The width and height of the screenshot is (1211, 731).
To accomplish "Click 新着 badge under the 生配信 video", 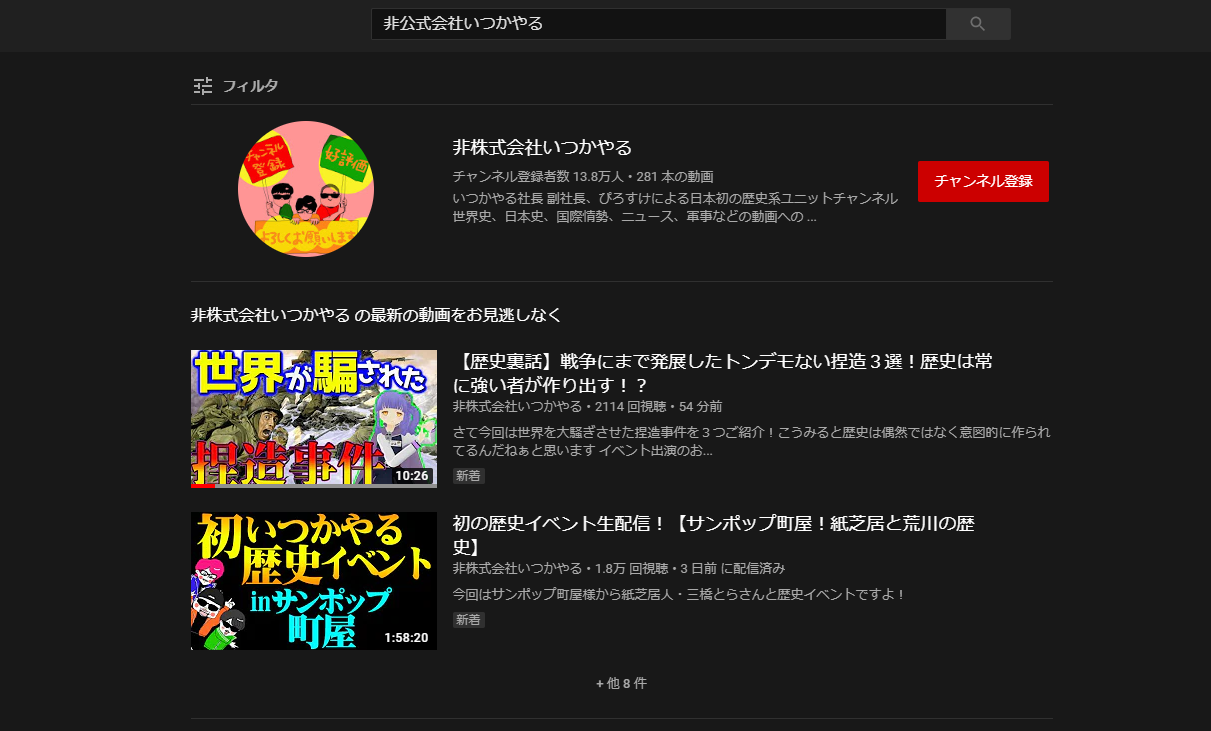I will click(x=468, y=620).
